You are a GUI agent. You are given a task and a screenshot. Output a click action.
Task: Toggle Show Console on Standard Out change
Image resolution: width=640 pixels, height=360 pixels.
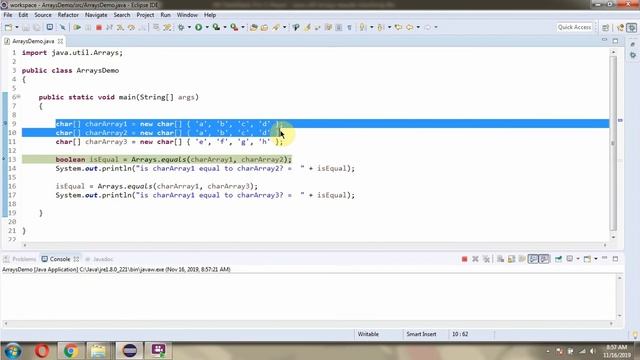[533, 259]
